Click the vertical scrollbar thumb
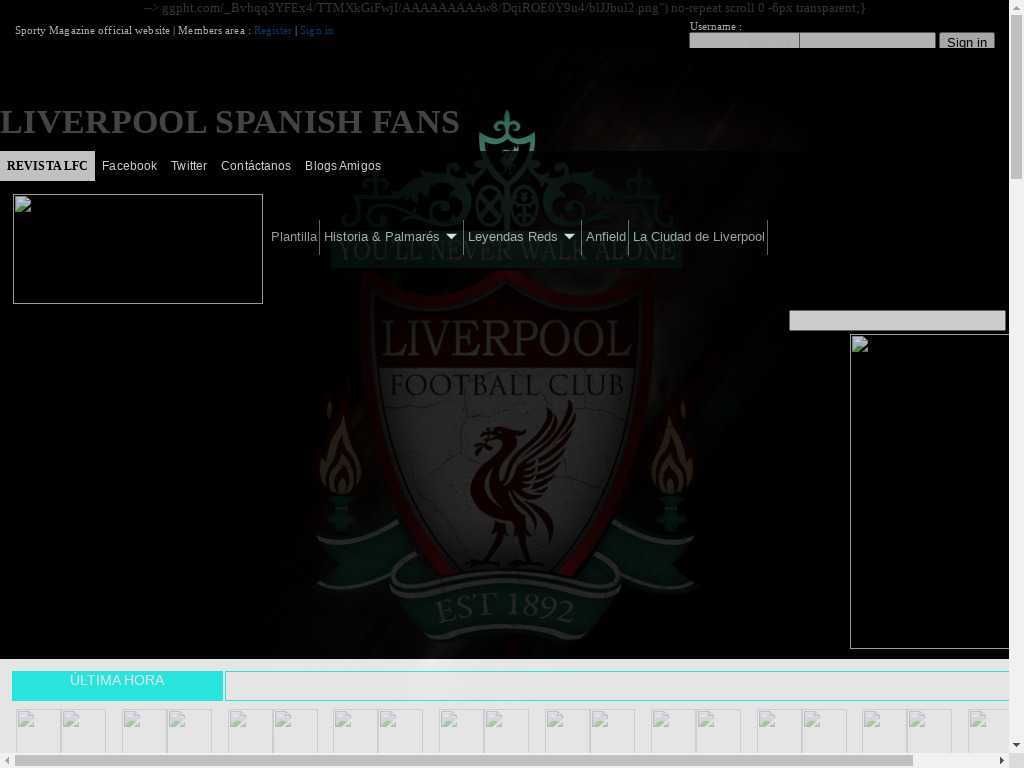This screenshot has height=768, width=1024. (x=1016, y=96)
